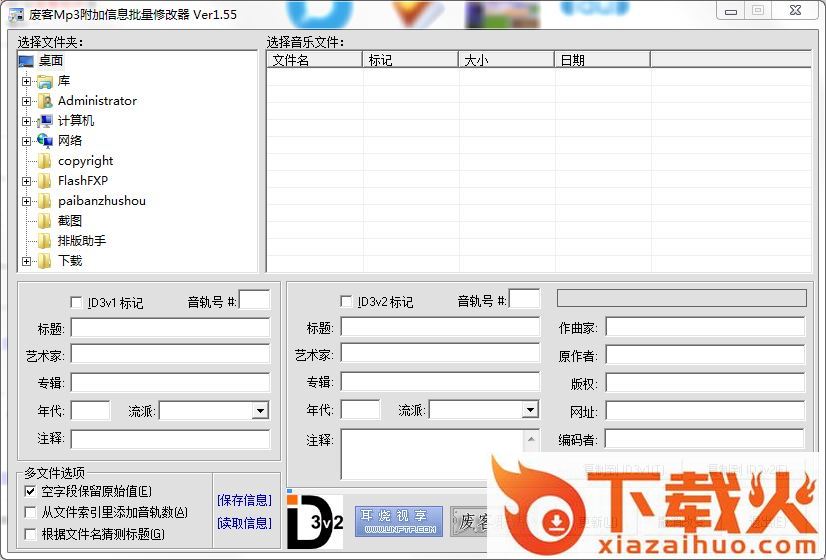The image size is (826, 560).
Task: Open the ID3v2 流派 genre dropdown
Action: [530, 410]
